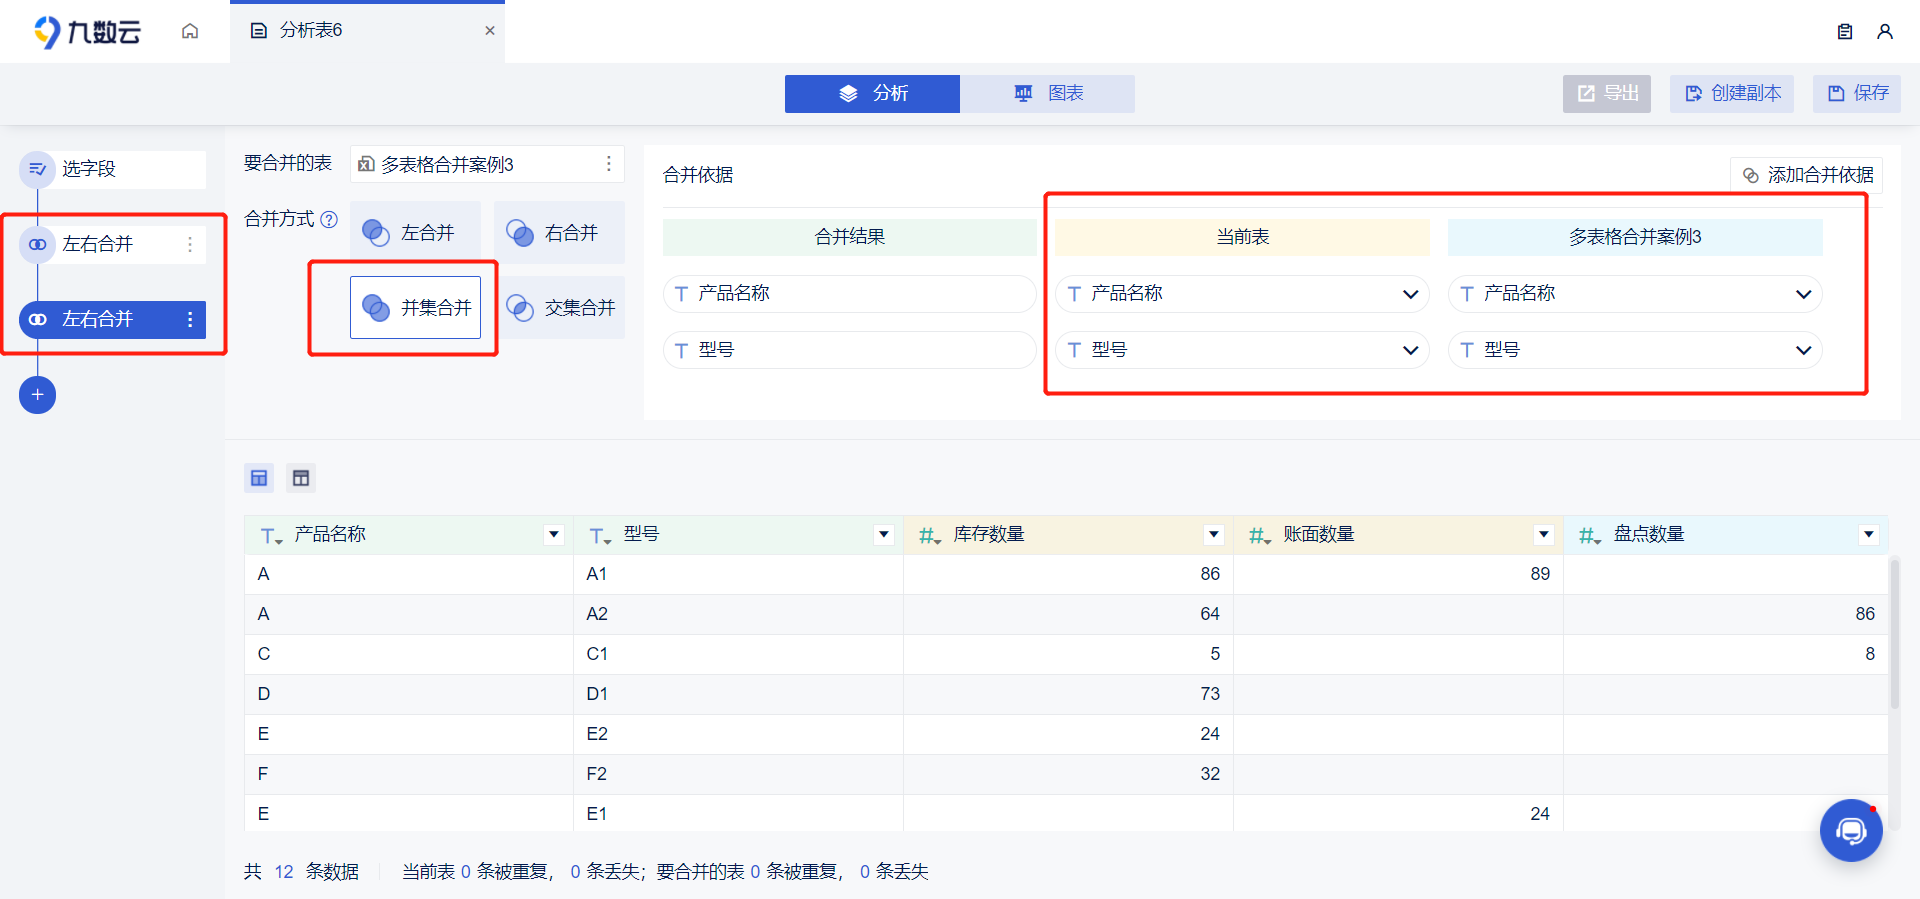The width and height of the screenshot is (1920, 899).
Task: Click the number type icon of 库存数量 column
Action: [930, 536]
